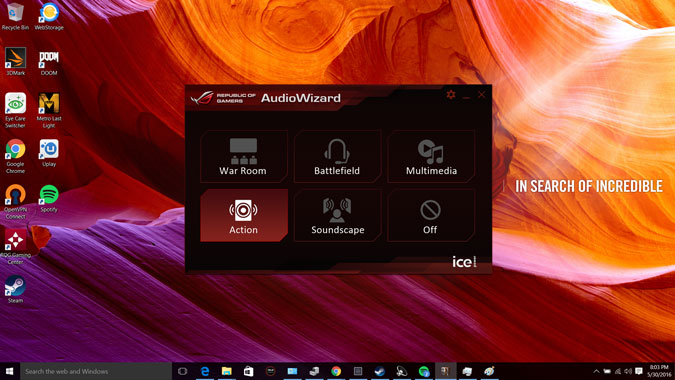The width and height of the screenshot is (675, 380).
Task: Open the Windows Start menu
Action: (x=9, y=371)
